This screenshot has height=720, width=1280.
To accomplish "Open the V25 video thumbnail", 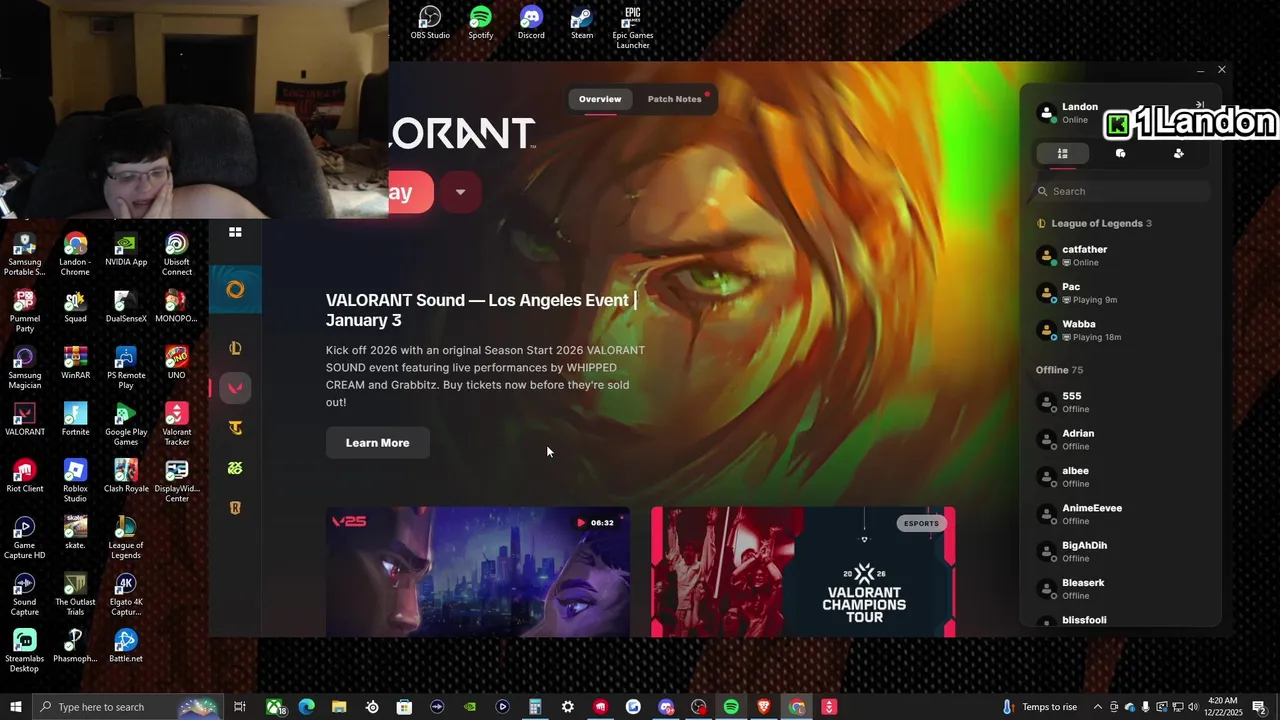I will coord(478,572).
